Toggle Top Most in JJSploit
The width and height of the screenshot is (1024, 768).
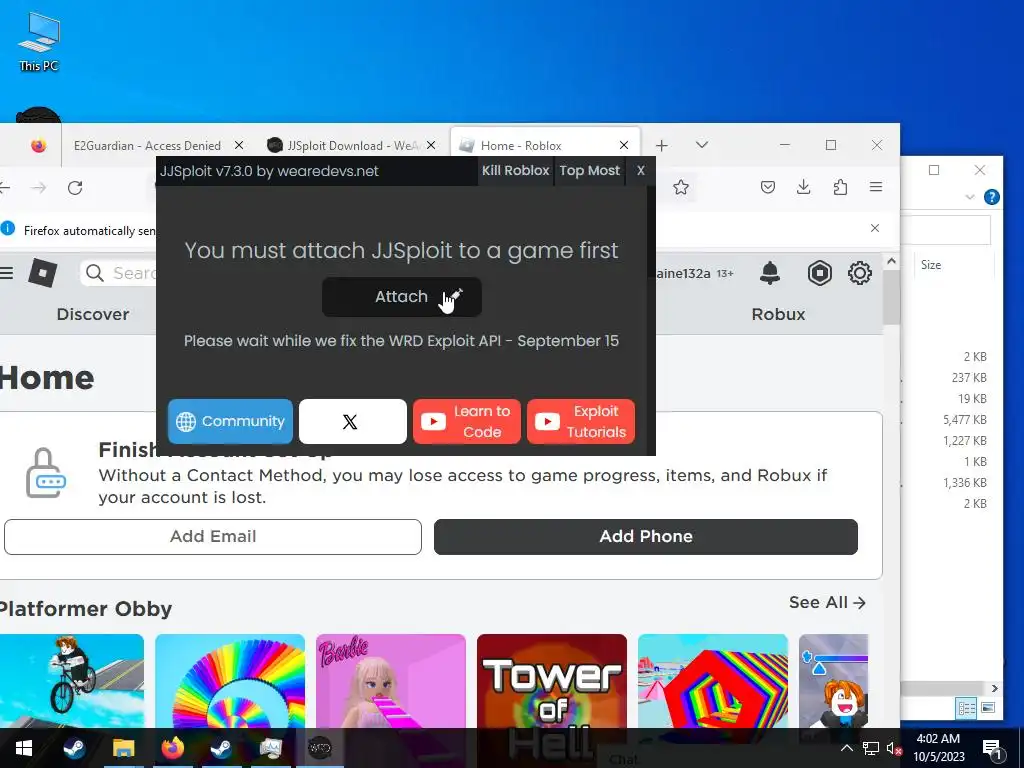589,170
